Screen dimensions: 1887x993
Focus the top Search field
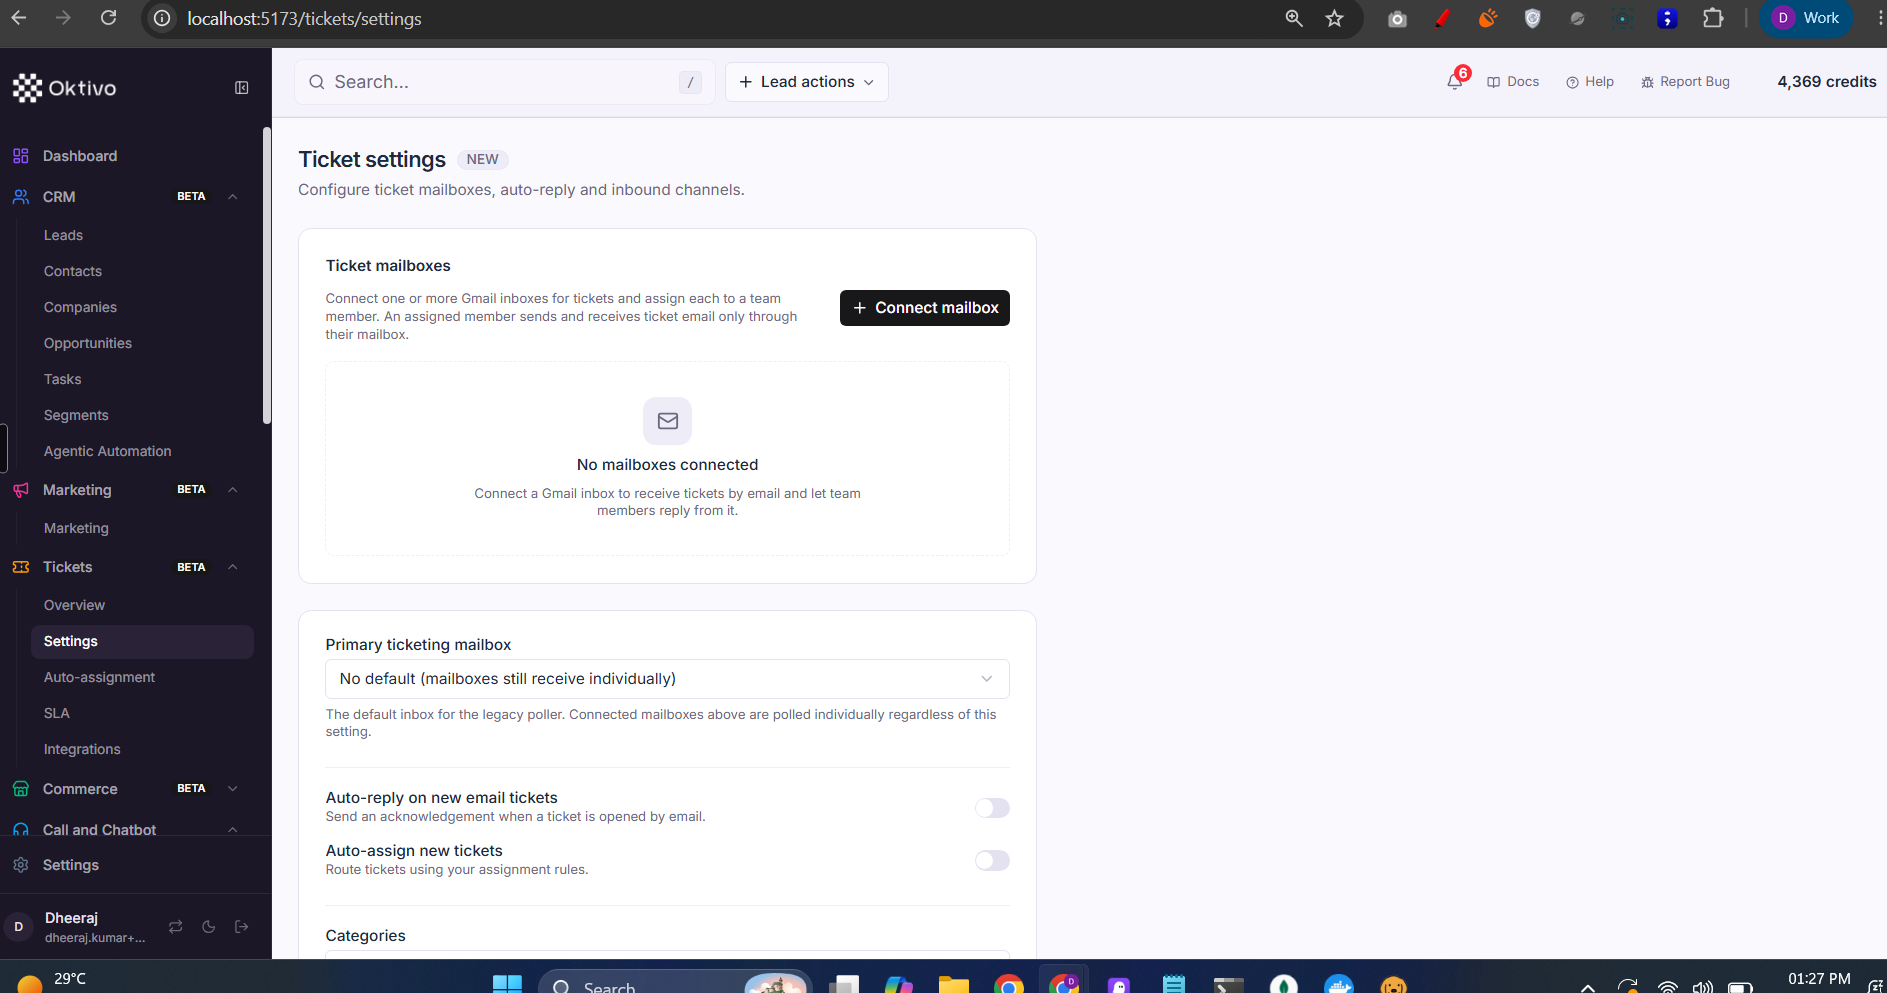tap(504, 82)
